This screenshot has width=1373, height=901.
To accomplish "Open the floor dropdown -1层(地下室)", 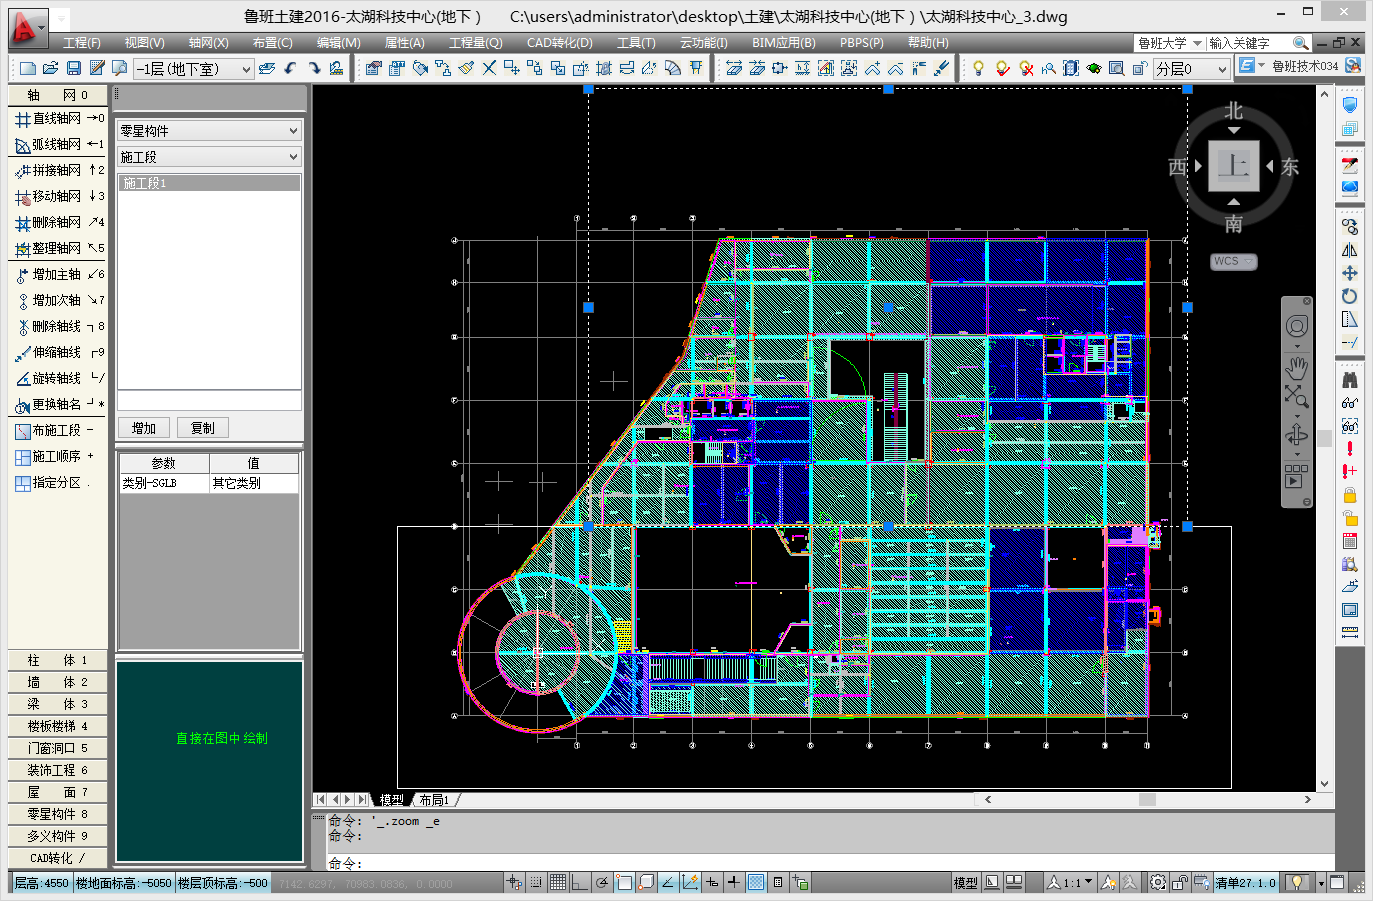I will point(194,68).
